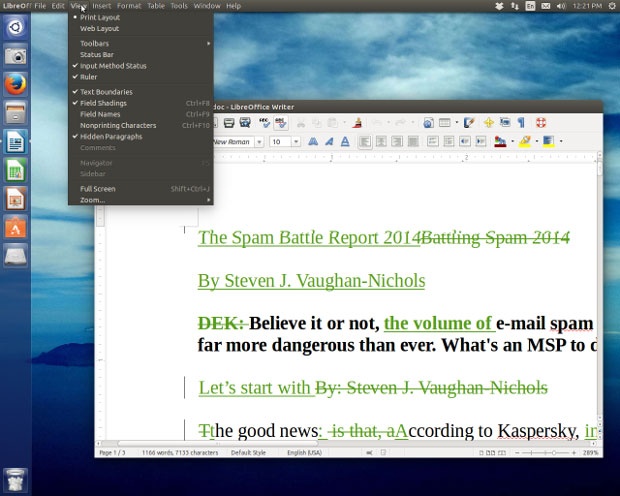Open the Format menu

pyautogui.click(x=129, y=6)
